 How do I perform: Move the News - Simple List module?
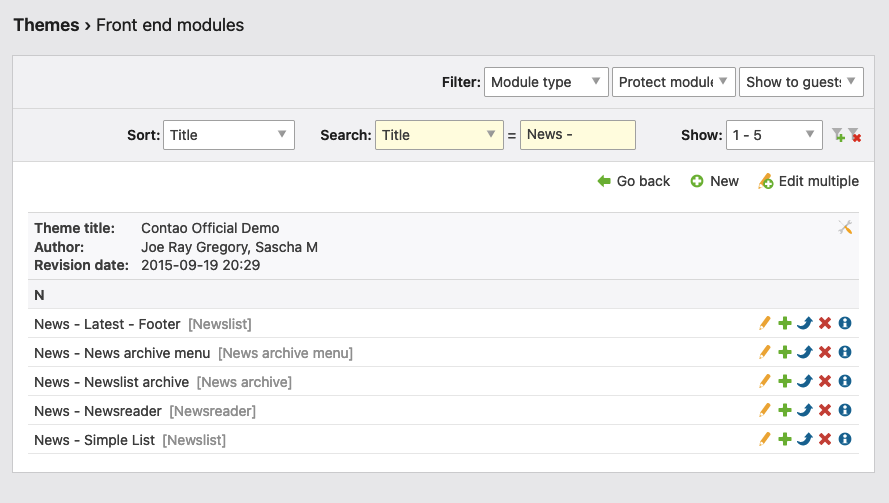tap(805, 439)
